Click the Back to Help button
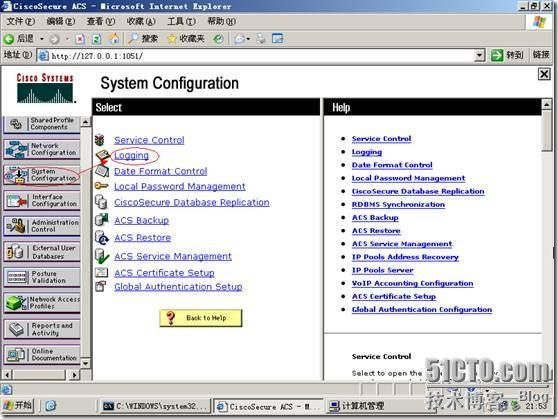Viewport: 558px width, 419px height. pos(201,318)
